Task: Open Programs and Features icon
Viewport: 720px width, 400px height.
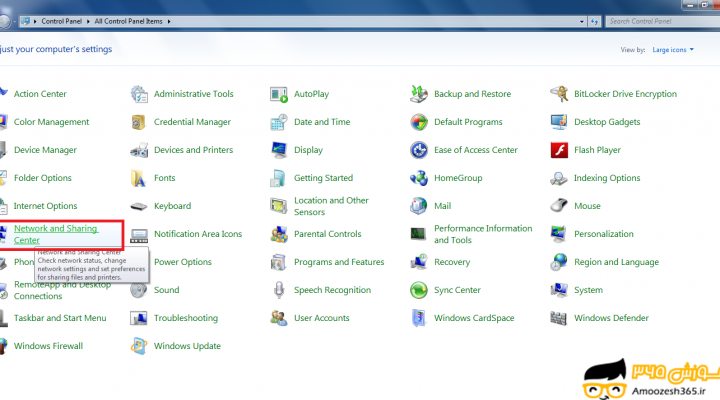Action: point(279,262)
